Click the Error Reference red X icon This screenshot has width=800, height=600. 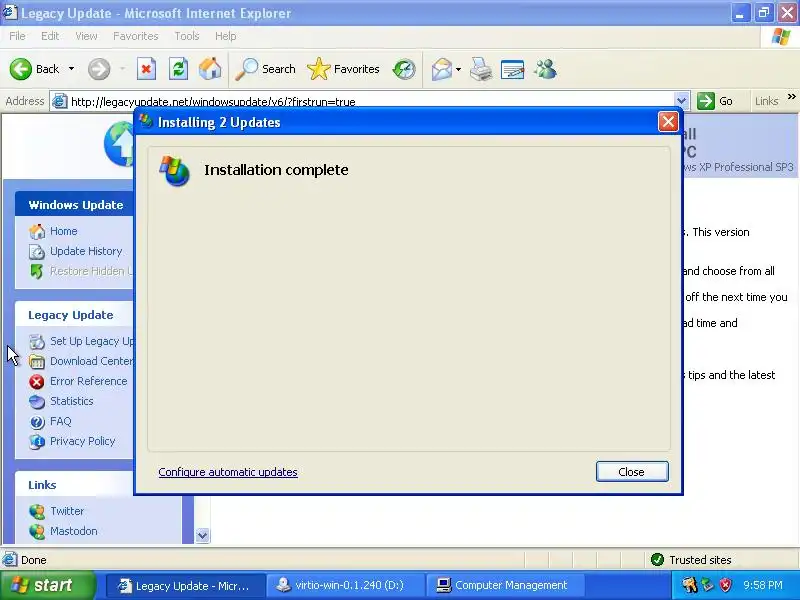point(37,382)
